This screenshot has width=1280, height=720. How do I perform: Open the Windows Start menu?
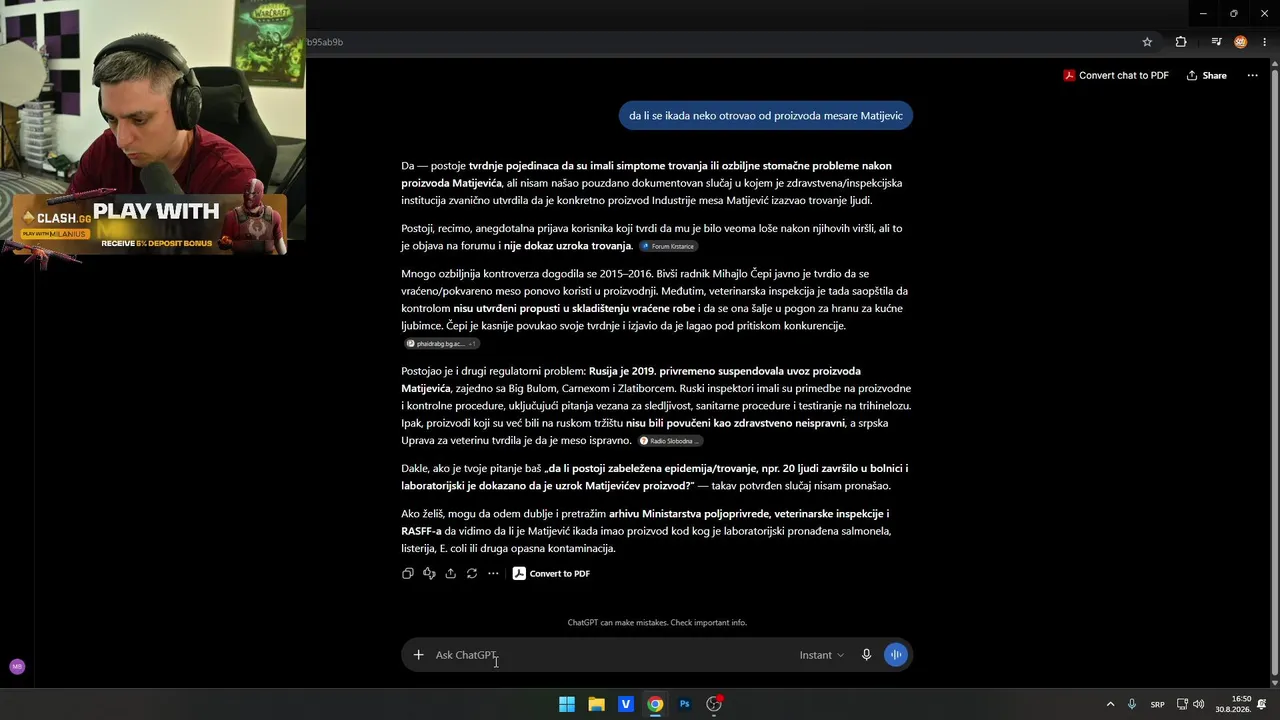pos(567,704)
